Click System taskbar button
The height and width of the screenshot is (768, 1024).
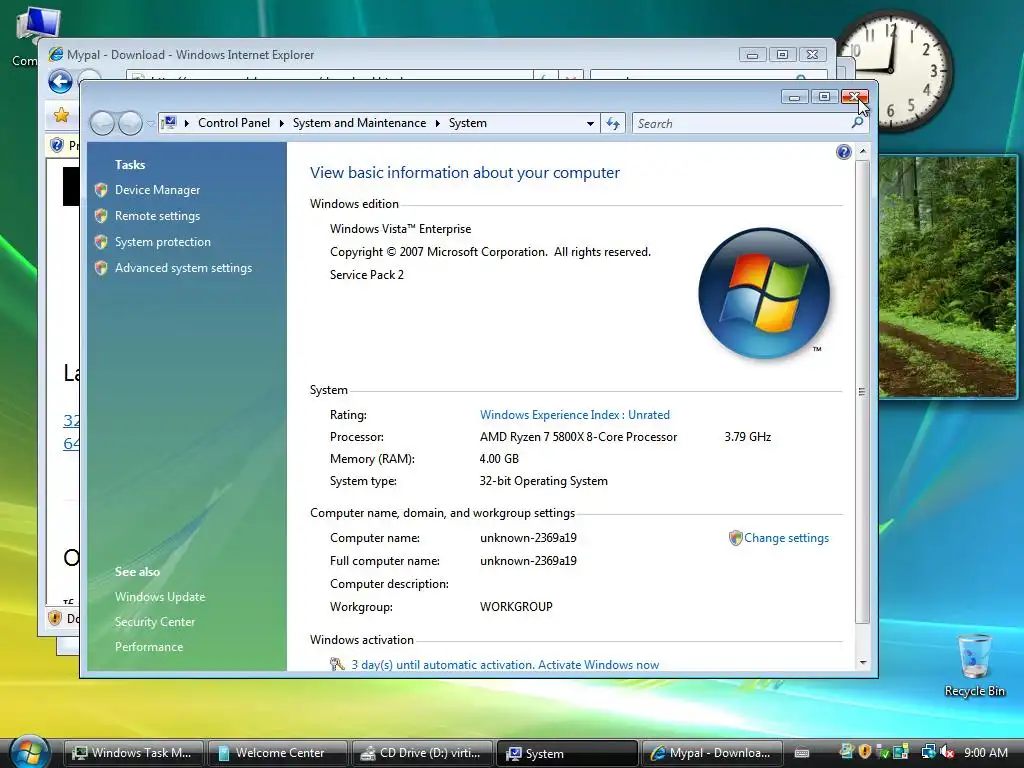[x=567, y=753]
